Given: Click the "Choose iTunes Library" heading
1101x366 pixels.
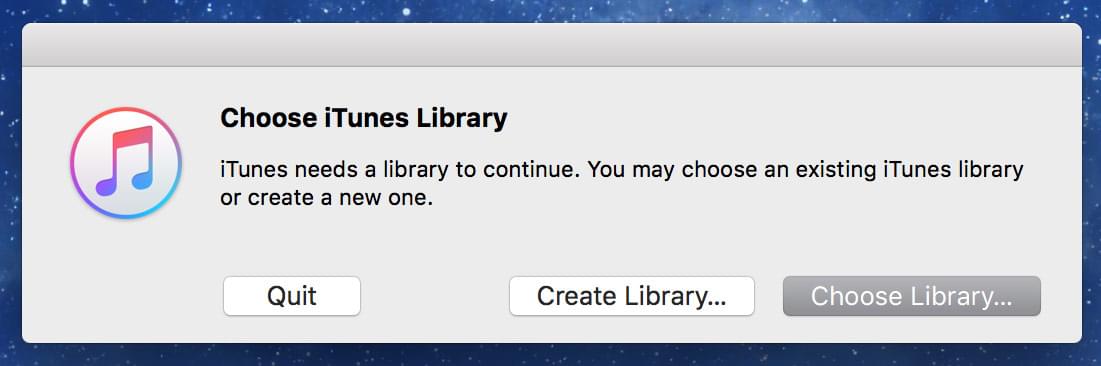Looking at the screenshot, I should [364, 118].
